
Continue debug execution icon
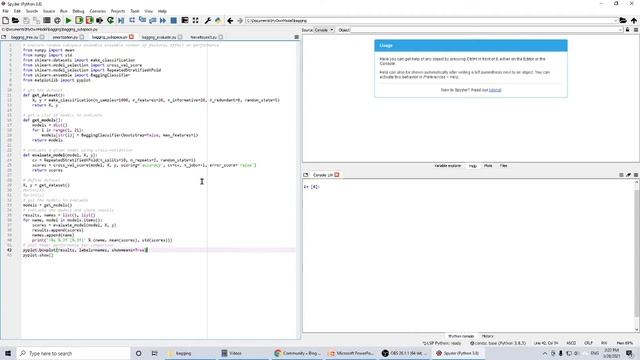coord(163,20)
